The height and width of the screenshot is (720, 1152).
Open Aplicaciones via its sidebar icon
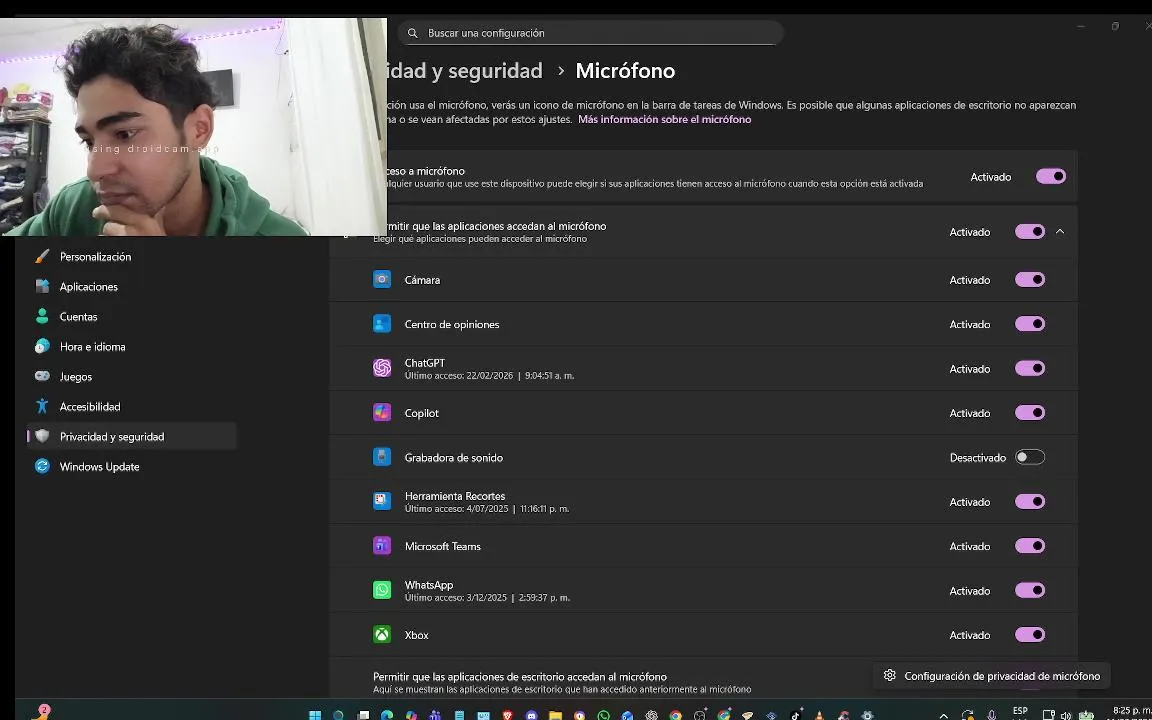pyautogui.click(x=43, y=287)
